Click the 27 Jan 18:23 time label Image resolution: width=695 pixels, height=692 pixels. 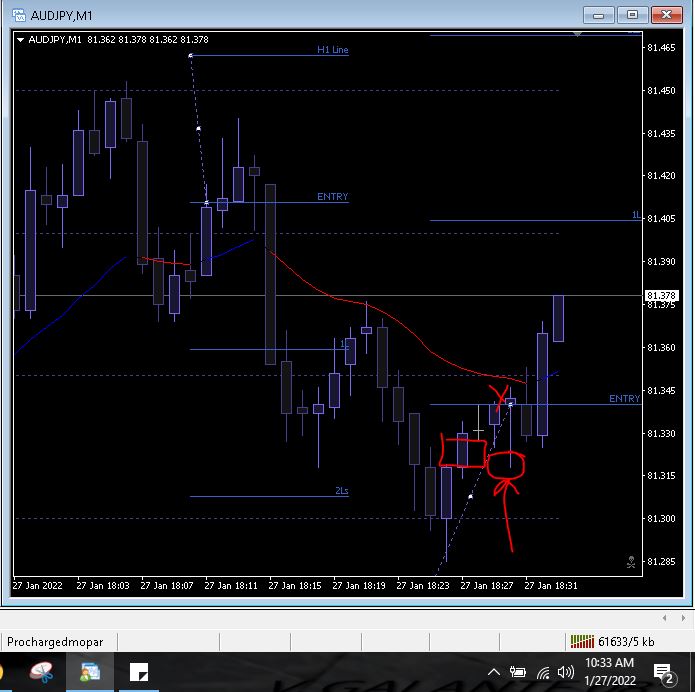(x=423, y=586)
